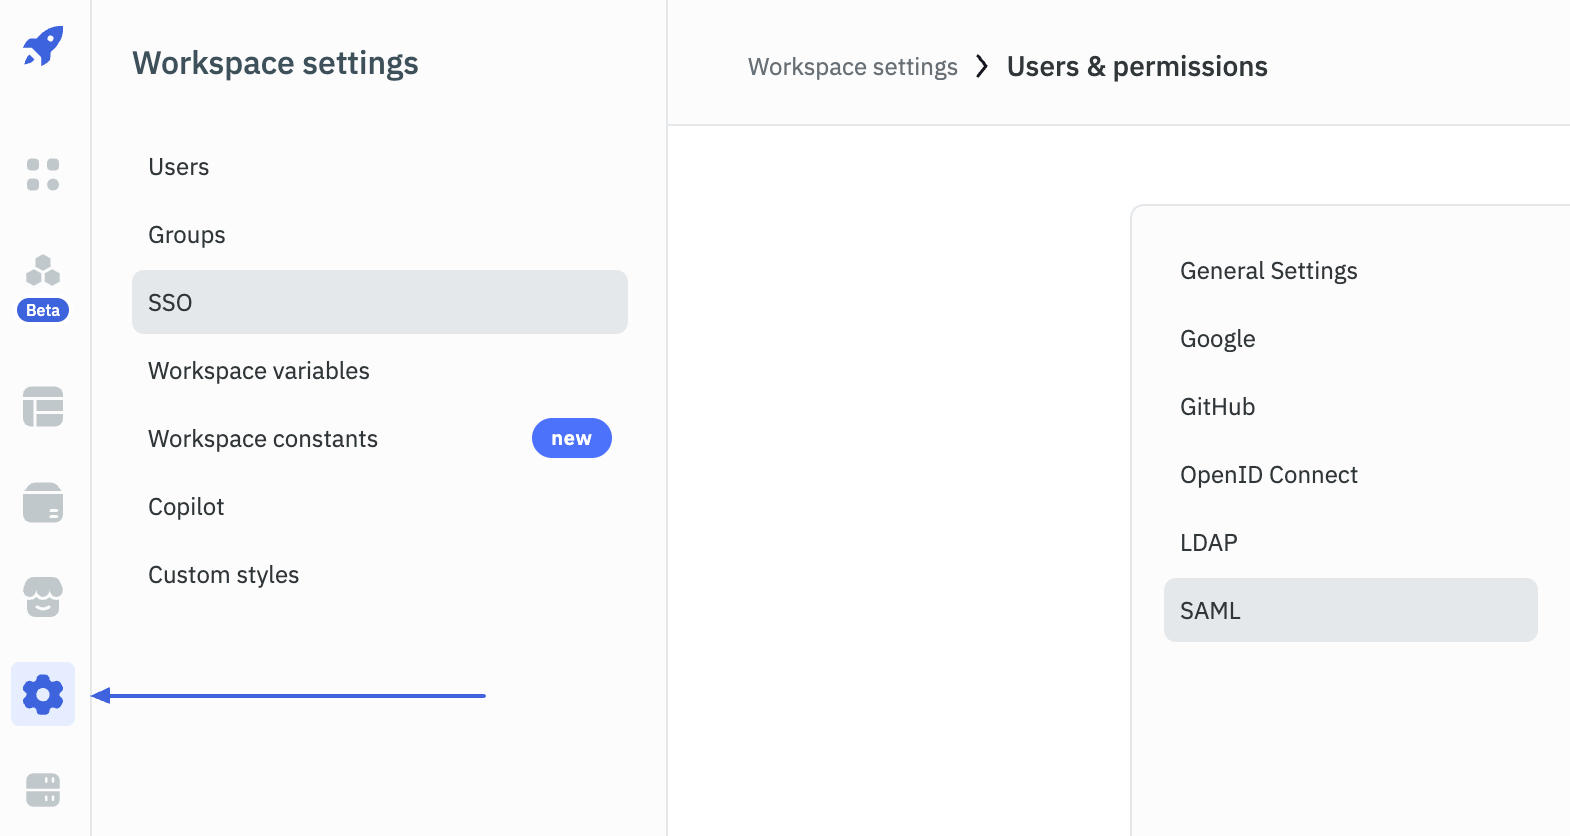
Task: Click the workspace settings gear icon
Action: (43, 694)
